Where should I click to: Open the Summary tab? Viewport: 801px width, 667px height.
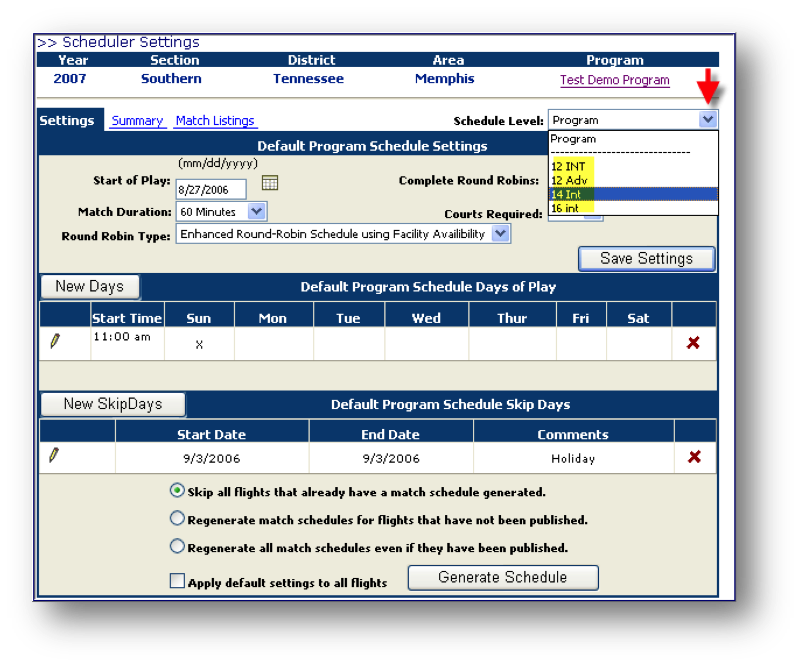pyautogui.click(x=137, y=121)
